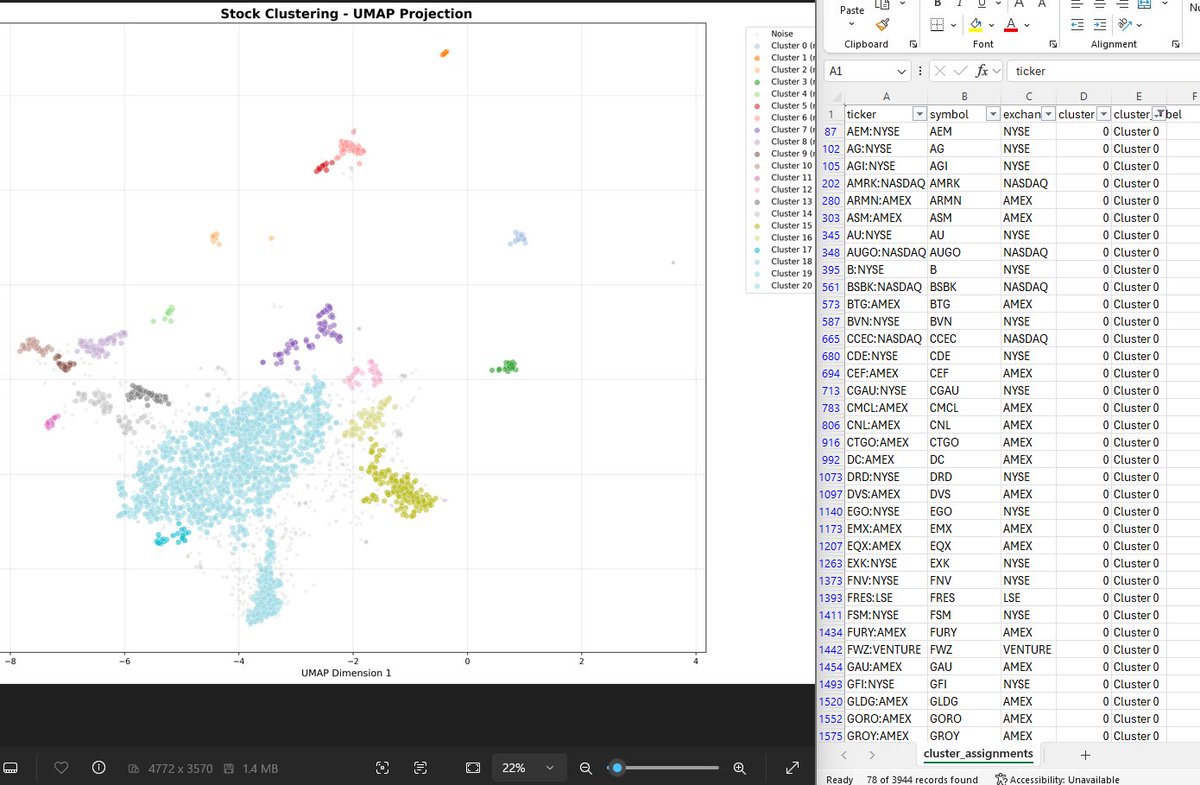Click the Decrease Indent icon
Image resolution: width=1200 pixels, height=785 pixels.
point(1076,25)
